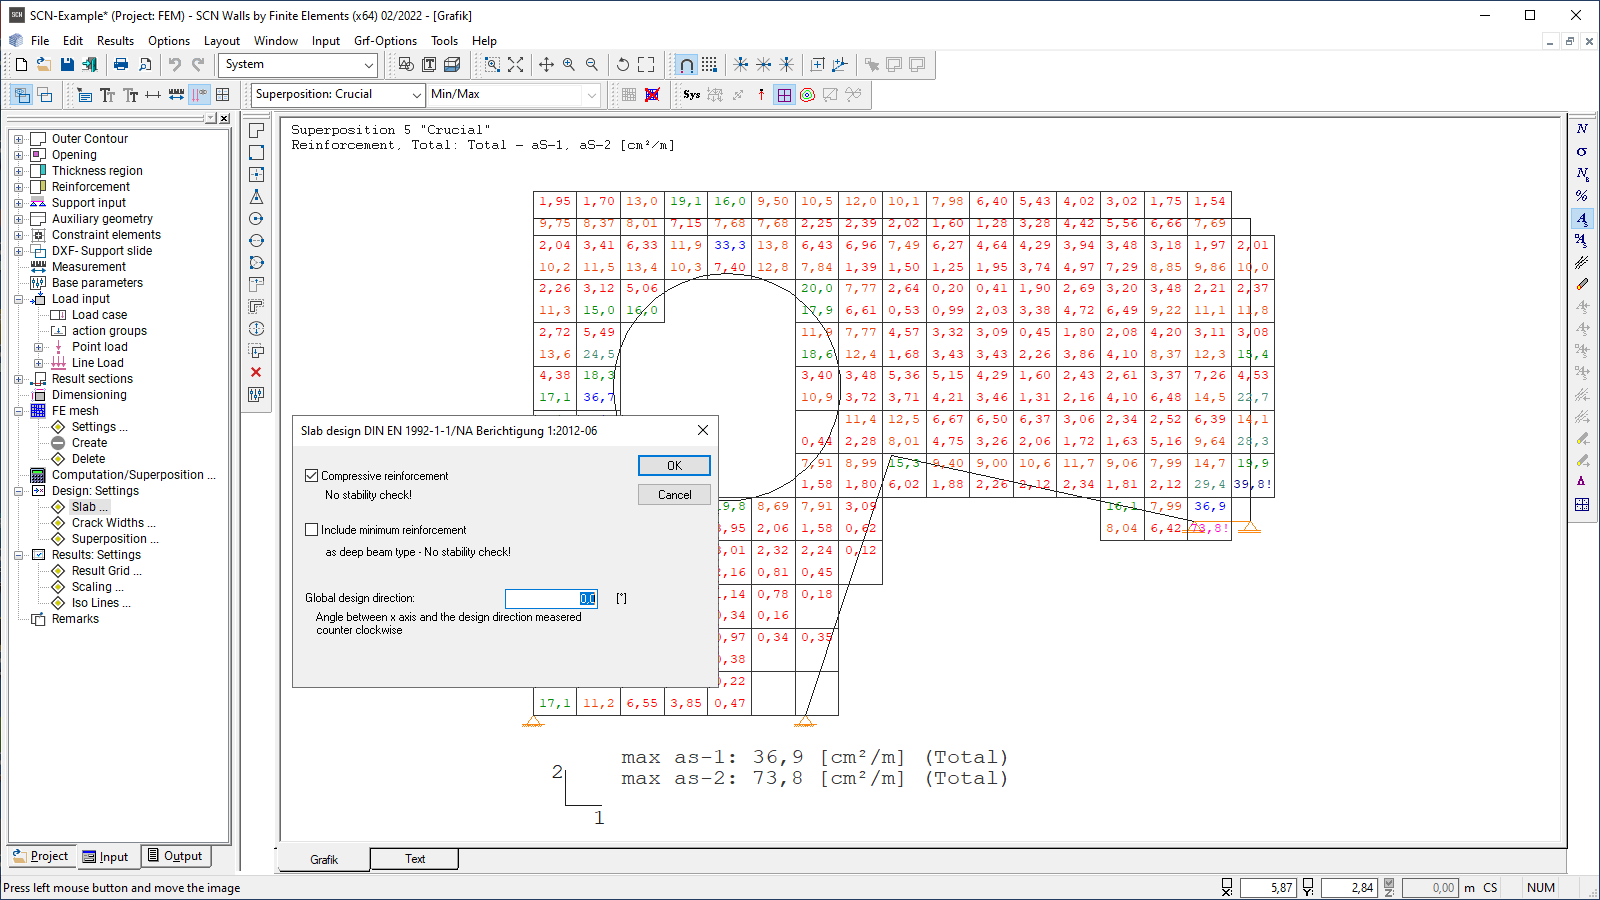This screenshot has height=900, width=1600.
Task: Click the Undo arrow icon
Action: [x=175, y=64]
